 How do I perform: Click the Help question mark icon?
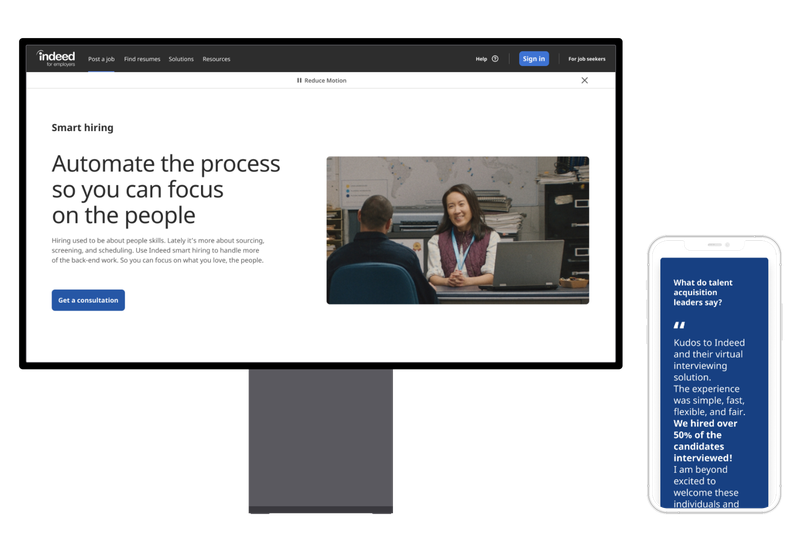click(x=495, y=59)
